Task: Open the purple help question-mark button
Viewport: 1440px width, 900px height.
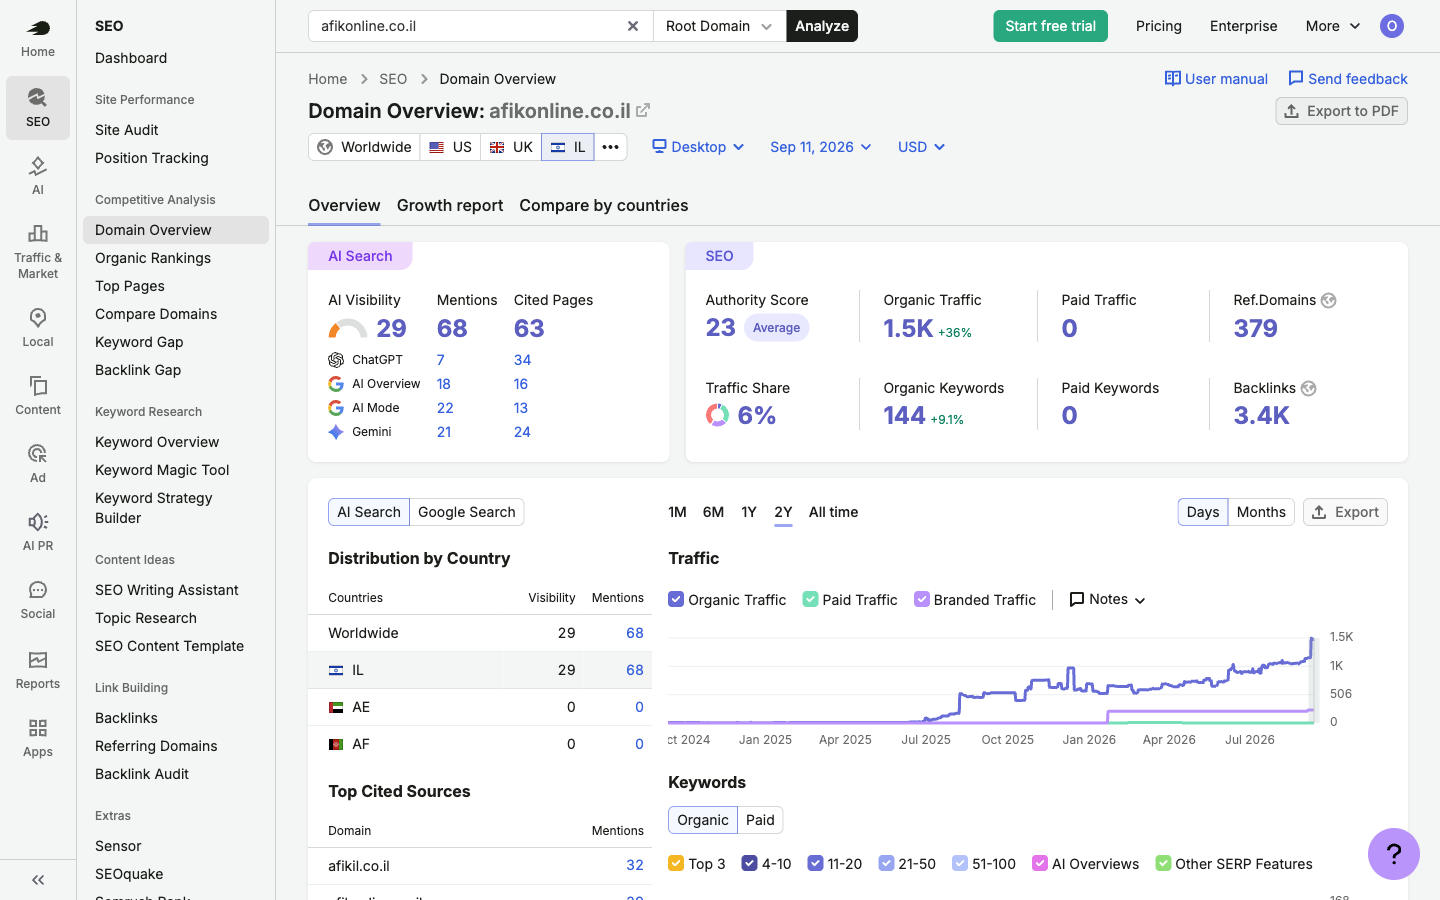Action: coord(1394,854)
